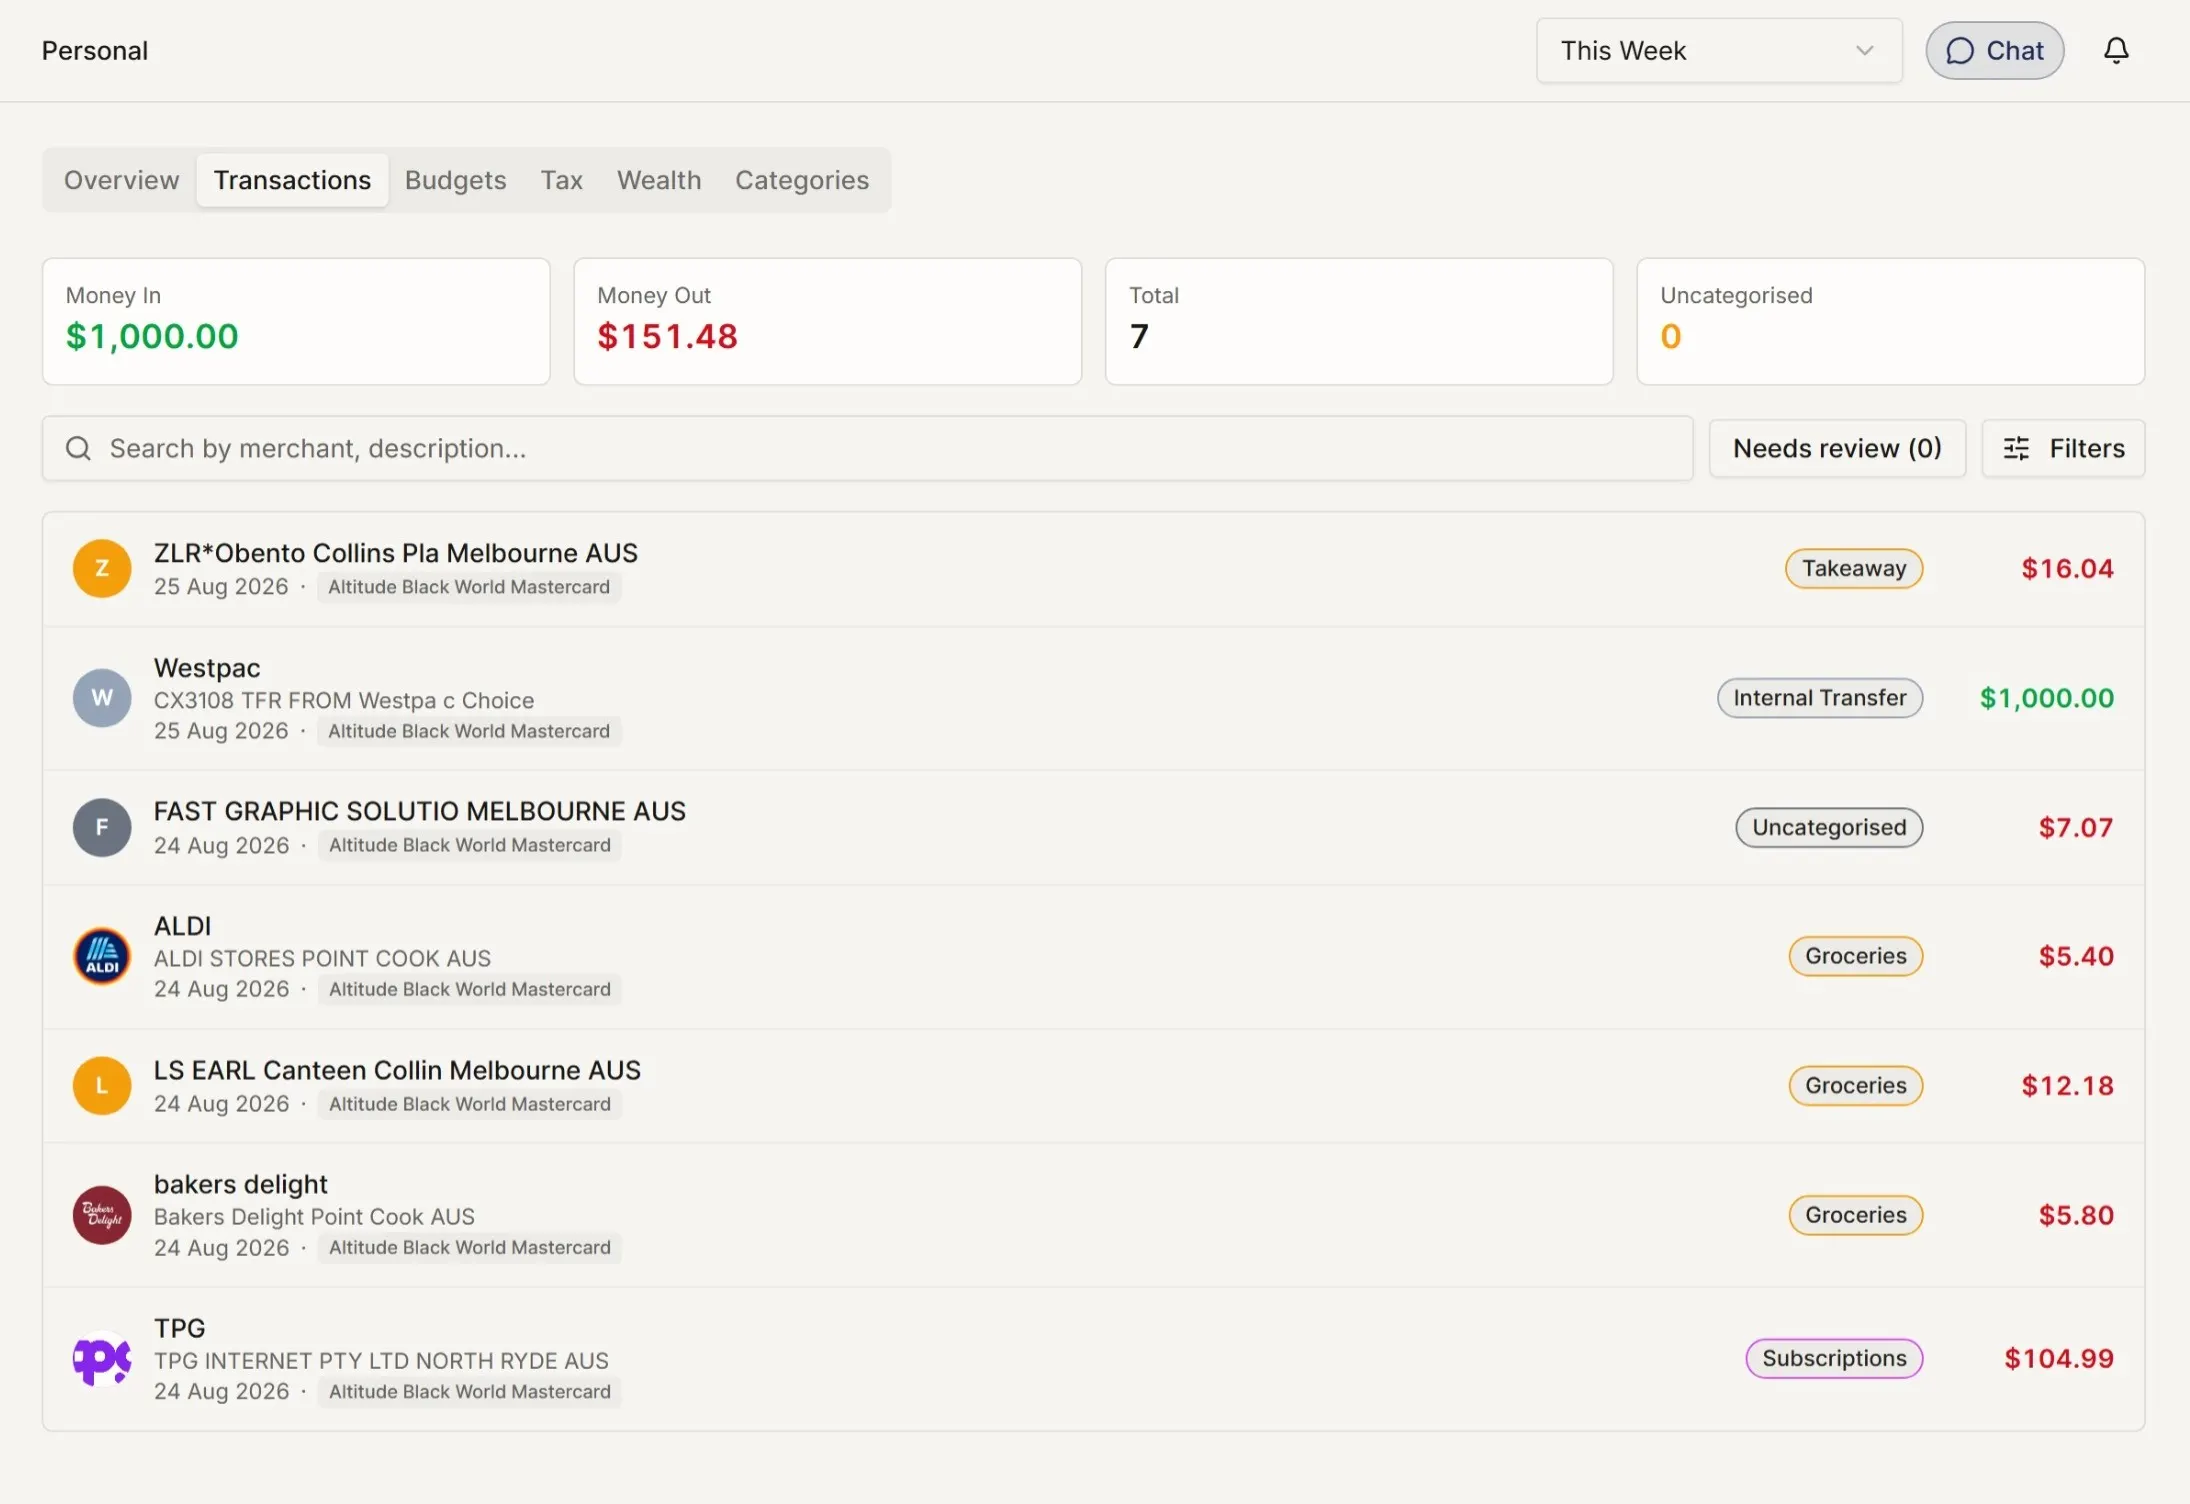Switch to the Wealth tab
Image resolution: width=2190 pixels, height=1504 pixels.
coord(659,180)
